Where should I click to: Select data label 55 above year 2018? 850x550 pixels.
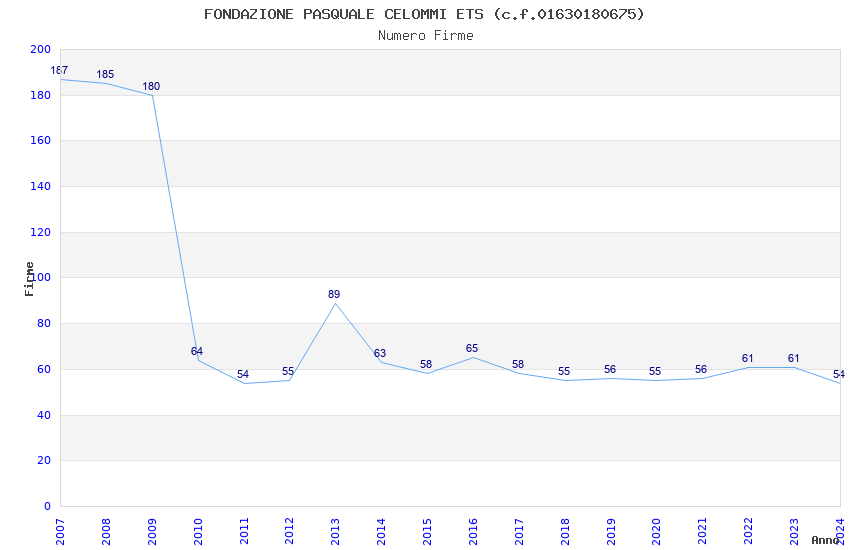(564, 371)
